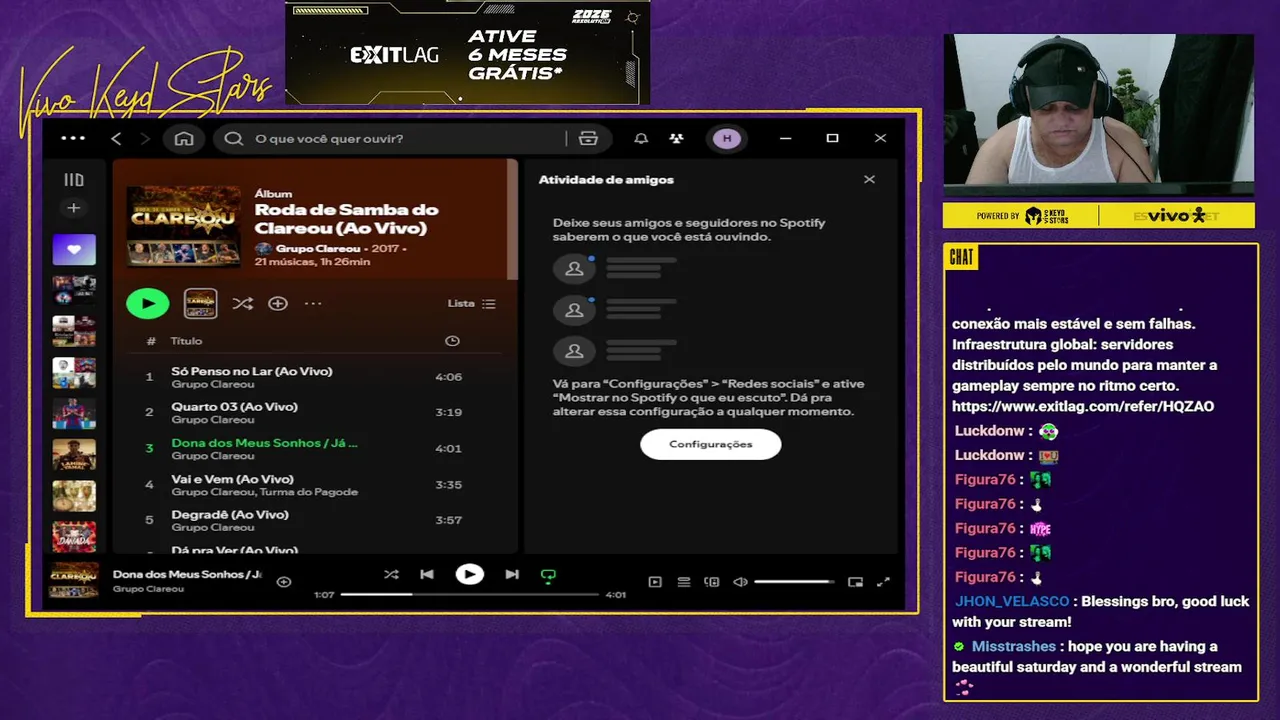Open Turma do Pagode artist link

[309, 492]
